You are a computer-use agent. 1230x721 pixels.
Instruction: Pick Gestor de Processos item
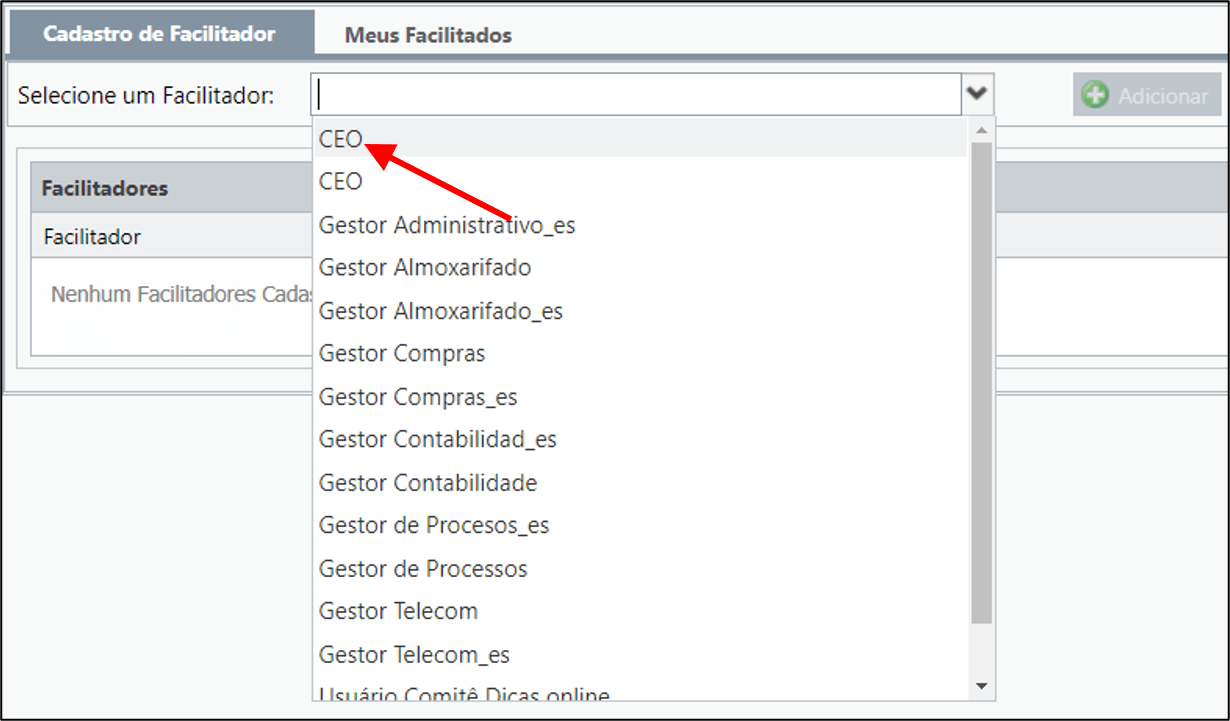point(640,569)
